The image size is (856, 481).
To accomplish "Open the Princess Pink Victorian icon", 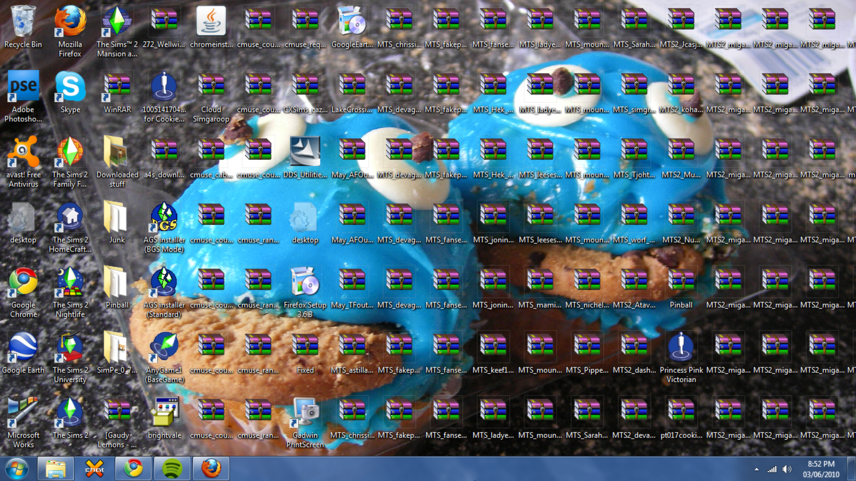I will tap(680, 357).
